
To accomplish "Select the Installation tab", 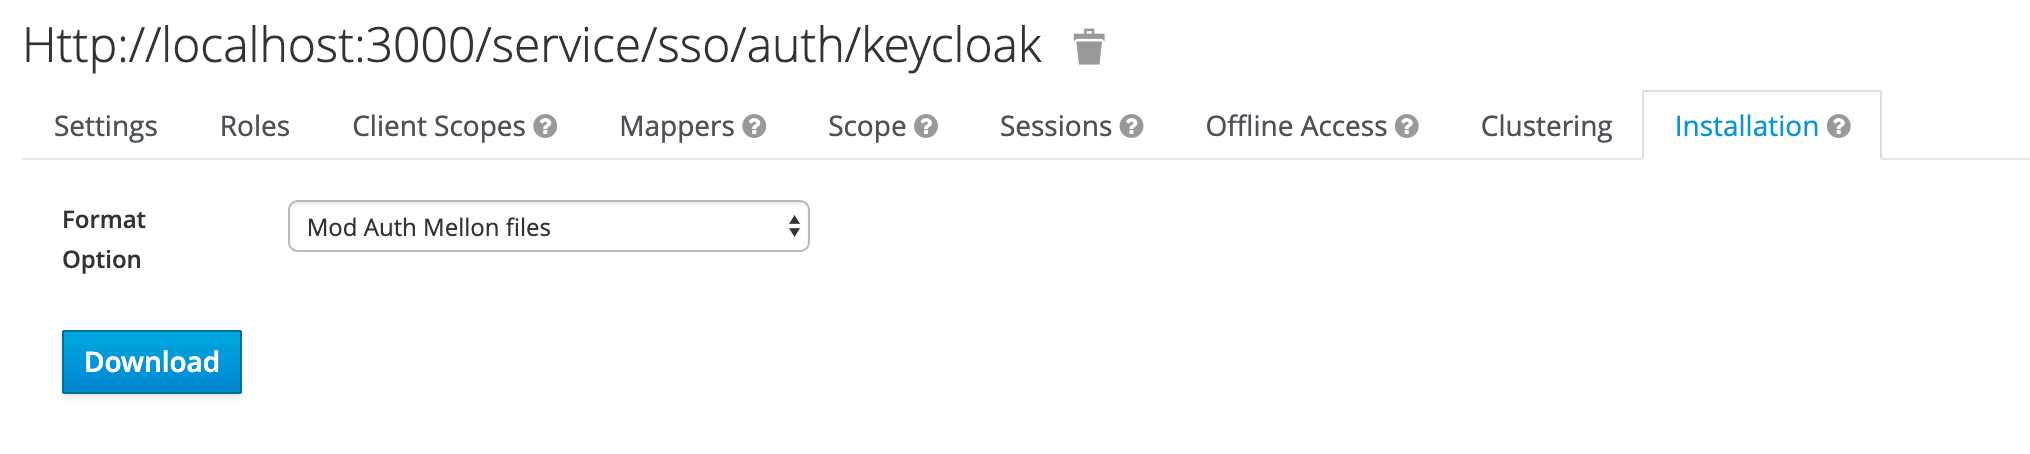I will click(x=1745, y=126).
